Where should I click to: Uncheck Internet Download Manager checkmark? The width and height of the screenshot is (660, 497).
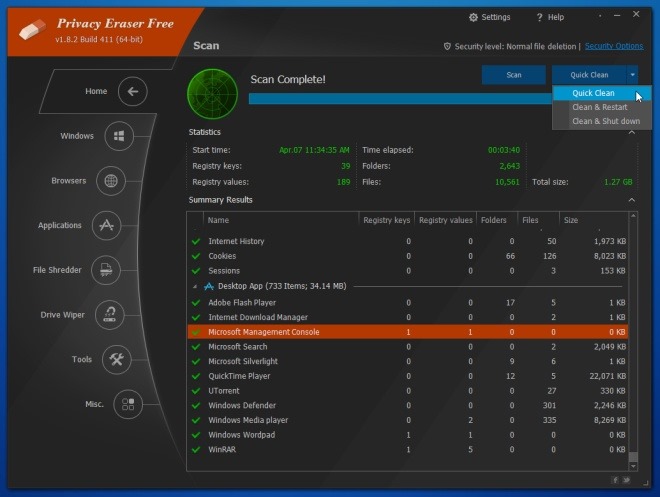click(x=196, y=317)
